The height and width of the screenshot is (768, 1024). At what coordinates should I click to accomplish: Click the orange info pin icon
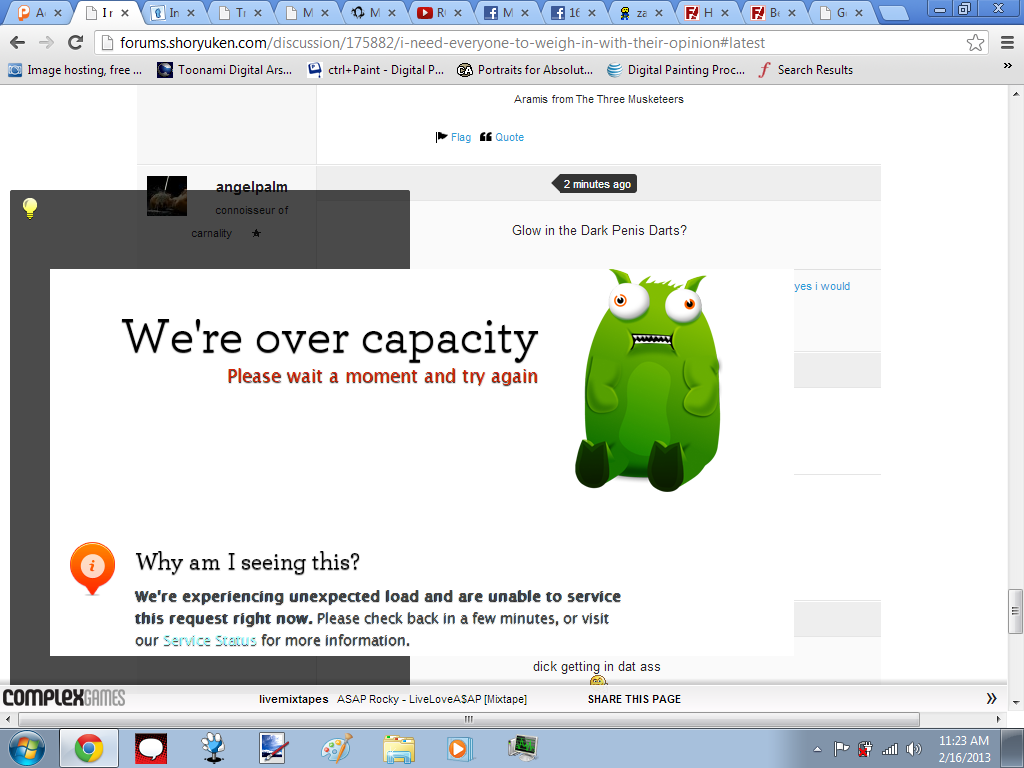click(x=92, y=568)
